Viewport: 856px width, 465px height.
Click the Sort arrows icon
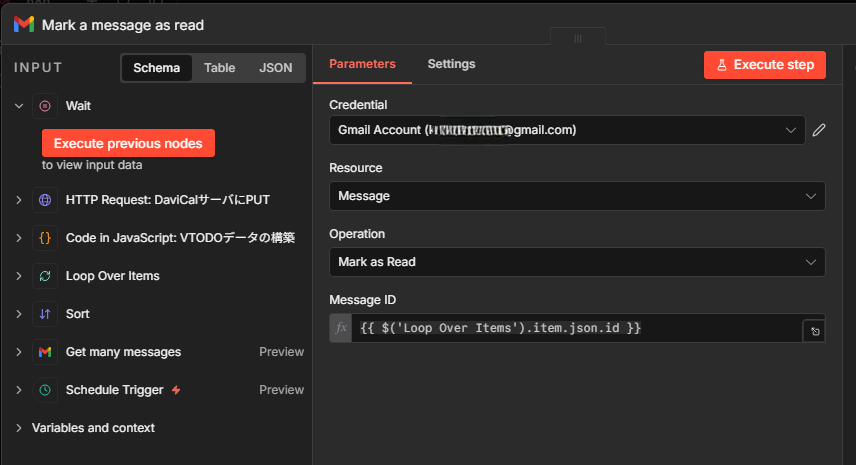coord(45,314)
